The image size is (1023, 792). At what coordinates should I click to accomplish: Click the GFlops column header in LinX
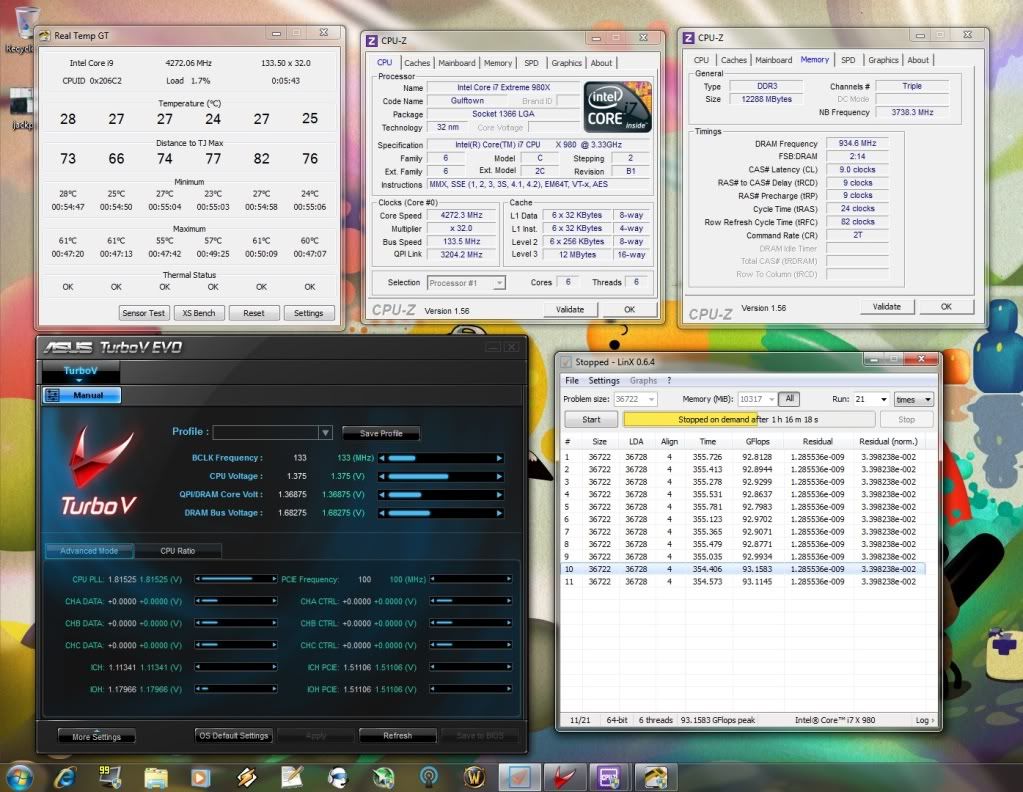tap(757, 442)
